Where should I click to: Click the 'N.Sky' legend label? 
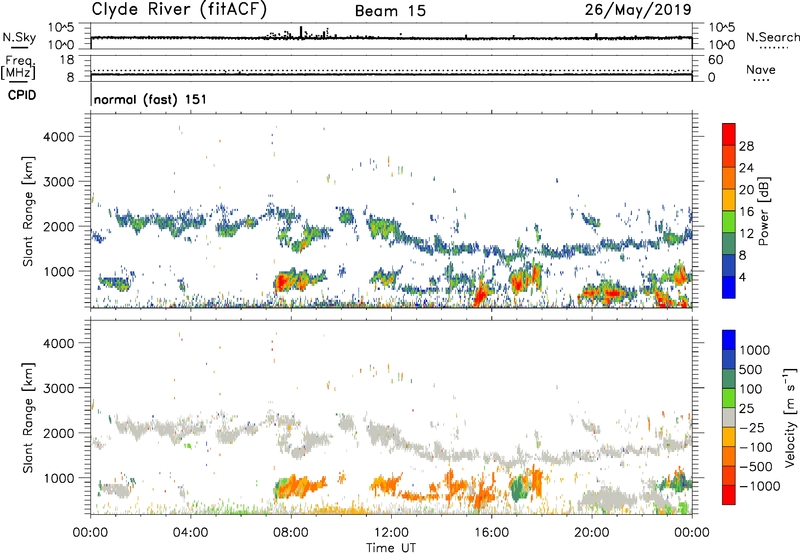click(19, 37)
